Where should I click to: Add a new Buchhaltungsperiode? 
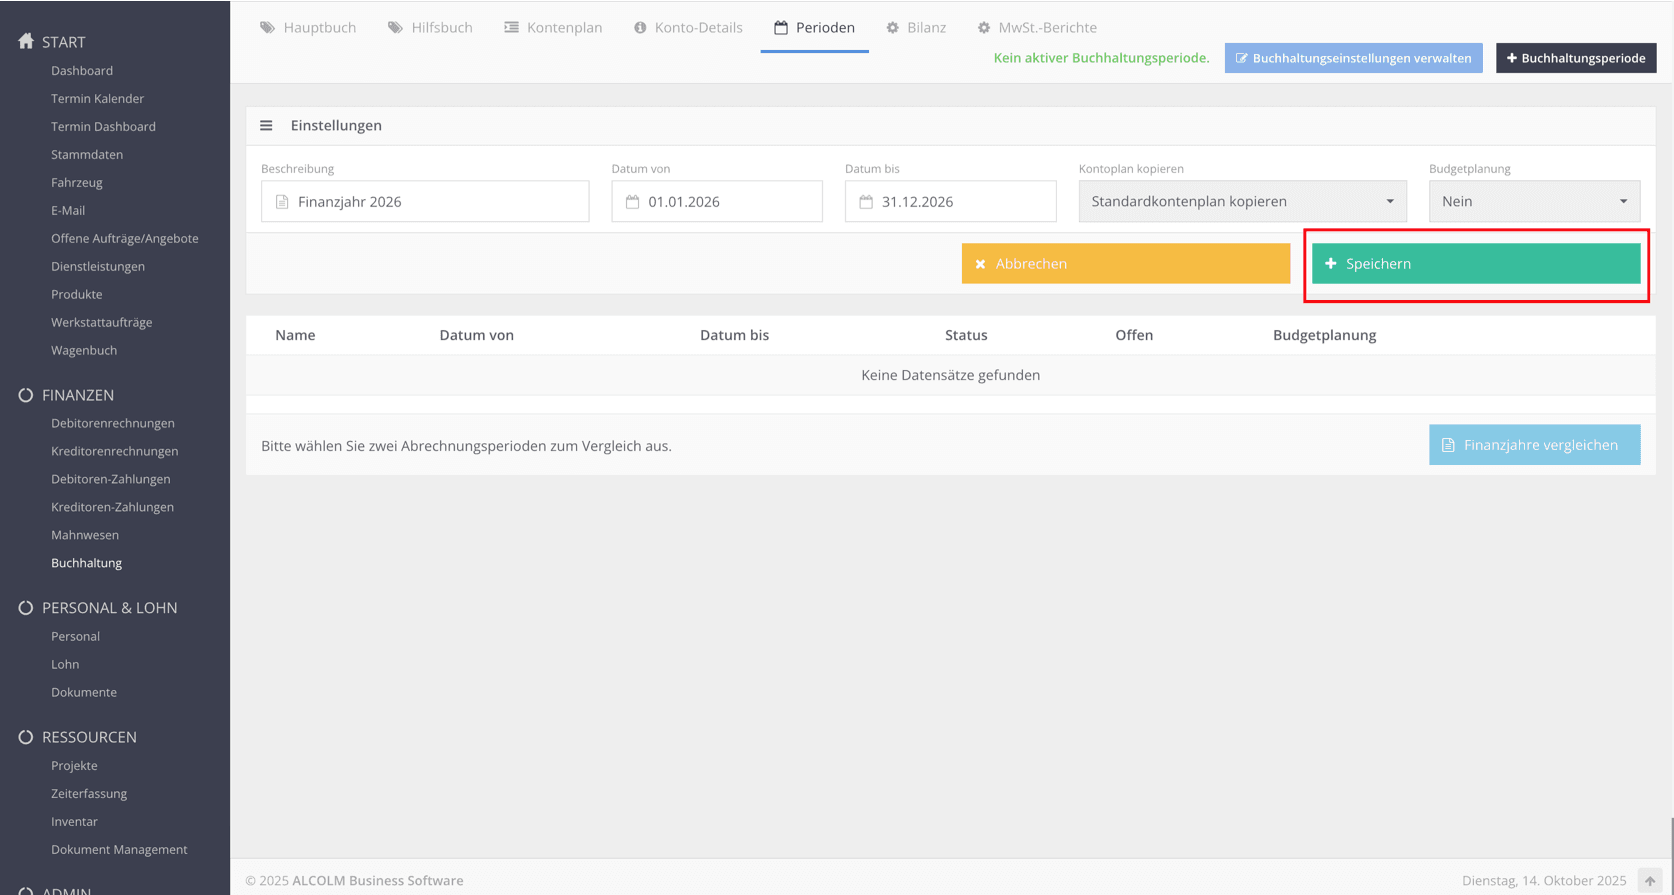[x=1576, y=58]
